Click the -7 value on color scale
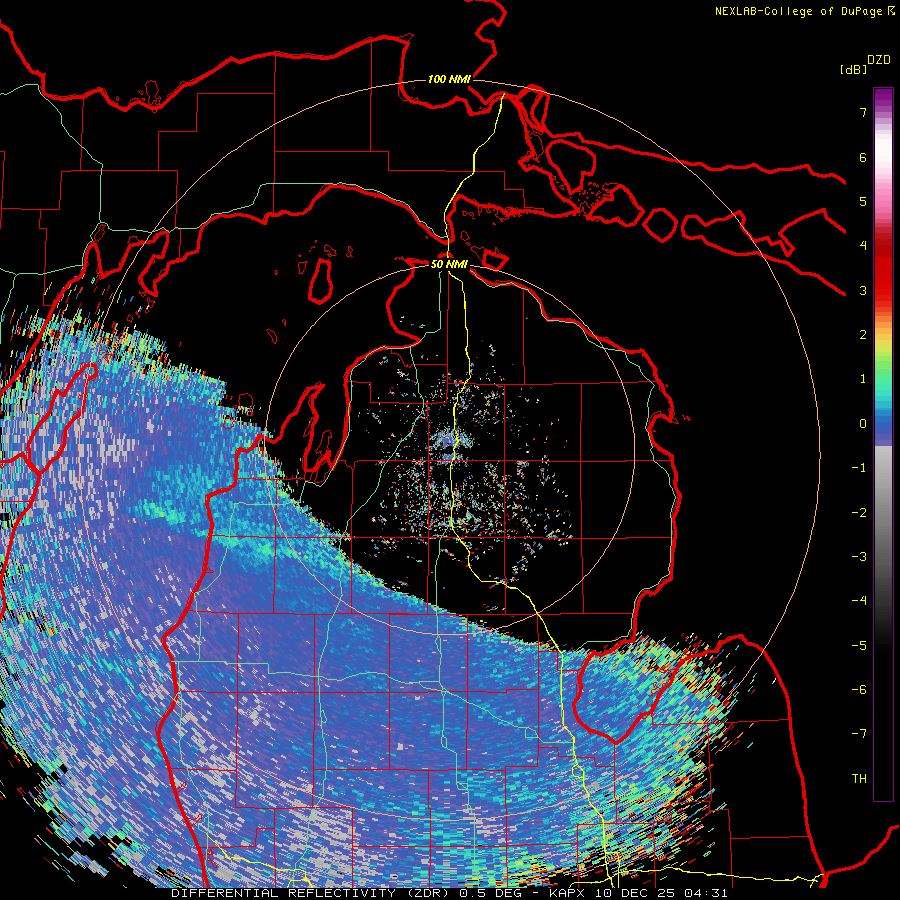The width and height of the screenshot is (900, 900). pyautogui.click(x=859, y=734)
